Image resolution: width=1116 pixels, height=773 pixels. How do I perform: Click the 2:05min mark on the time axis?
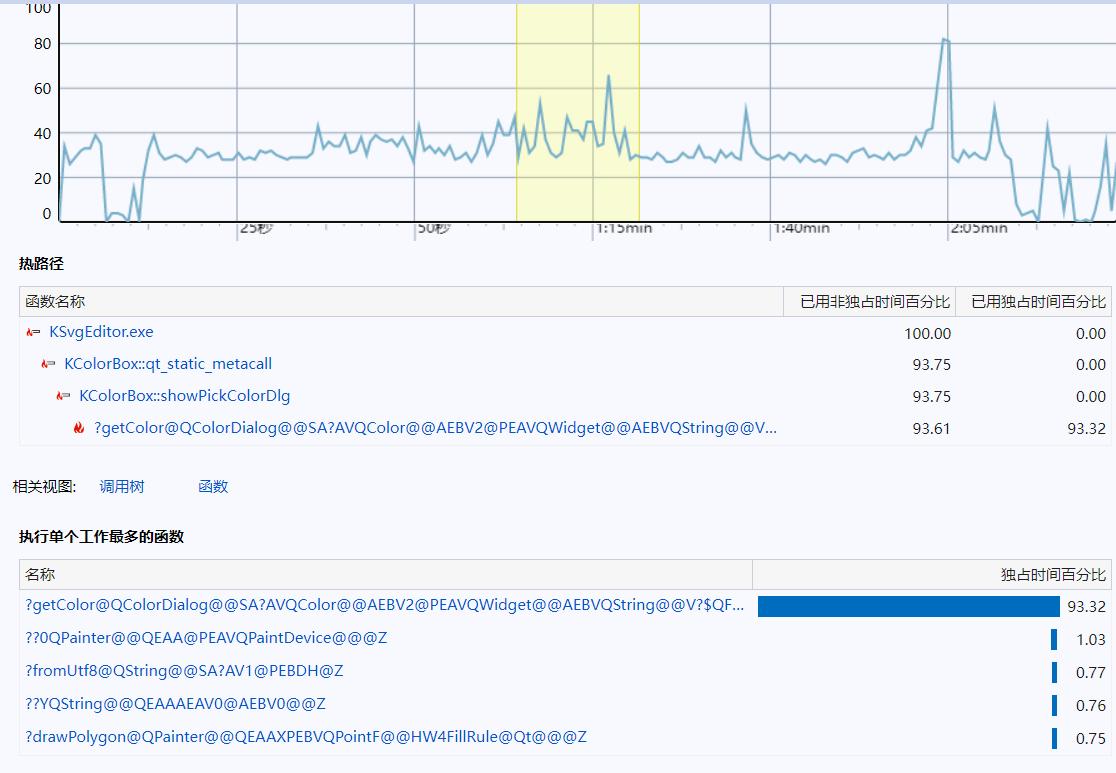tap(979, 228)
